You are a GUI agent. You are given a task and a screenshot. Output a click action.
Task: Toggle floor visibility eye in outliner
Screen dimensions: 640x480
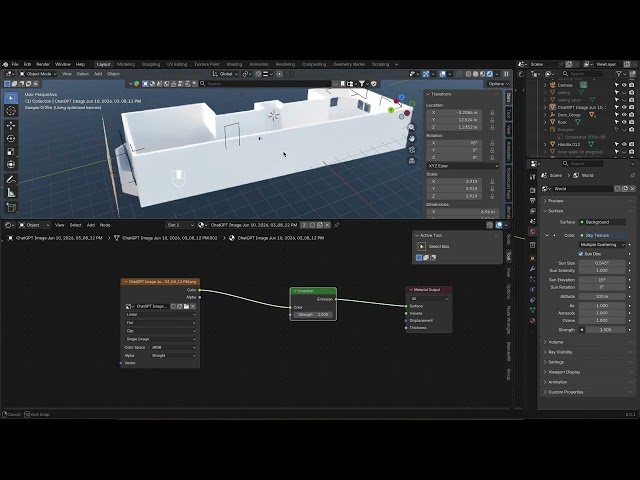[x=624, y=122]
